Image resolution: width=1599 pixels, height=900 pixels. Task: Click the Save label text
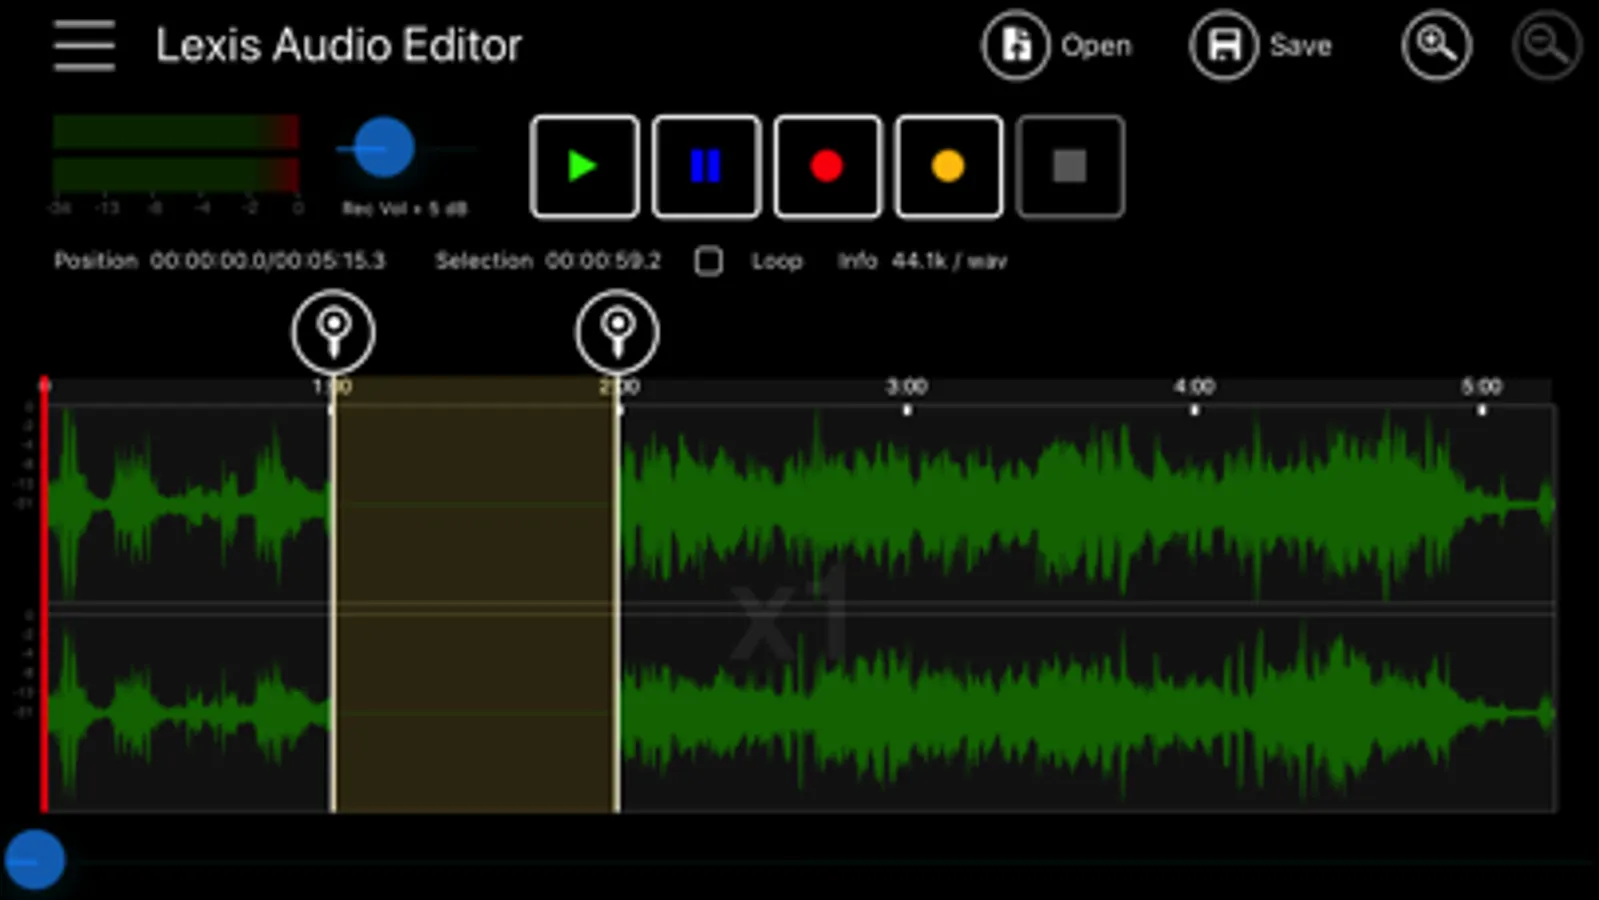point(1300,46)
